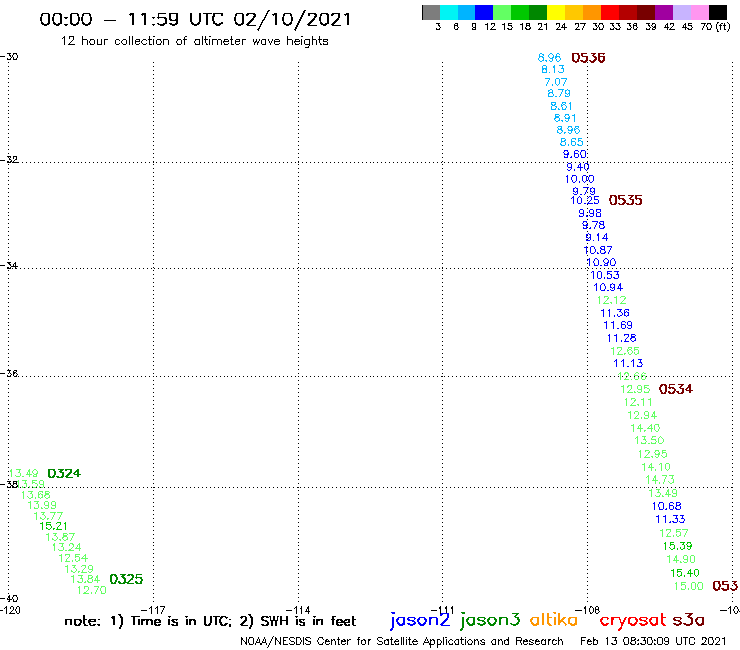740x650 pixels.
Task: Click the black swatch in the color scale
Action: (718, 12)
